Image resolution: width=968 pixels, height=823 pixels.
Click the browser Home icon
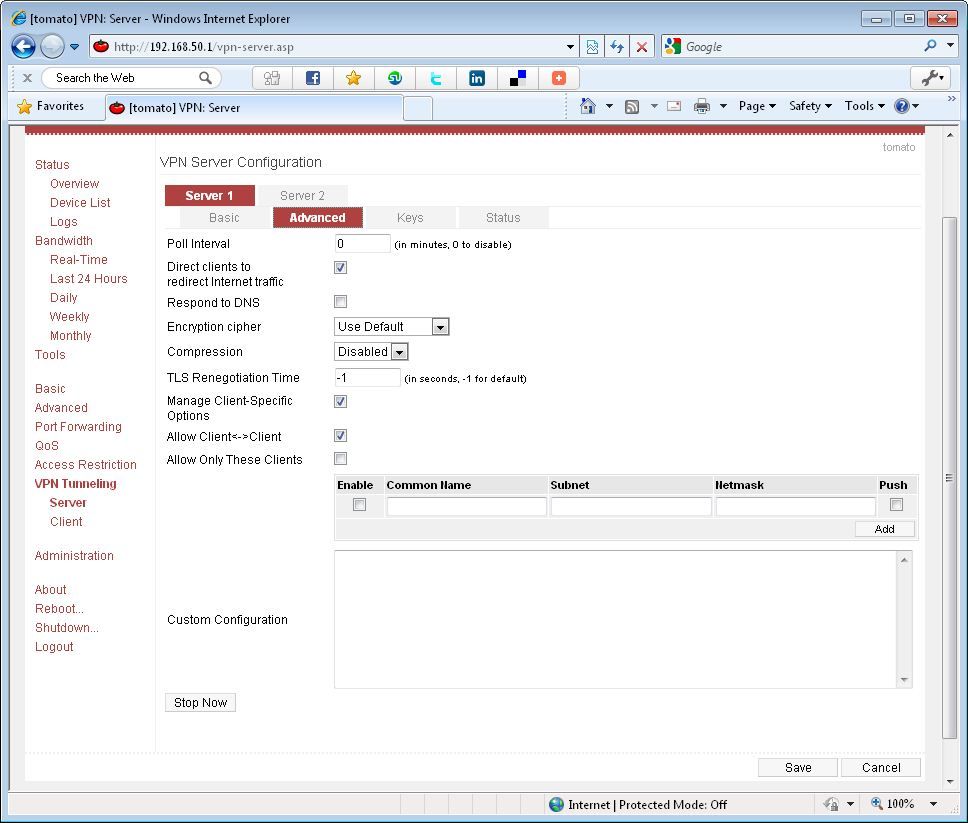point(588,106)
